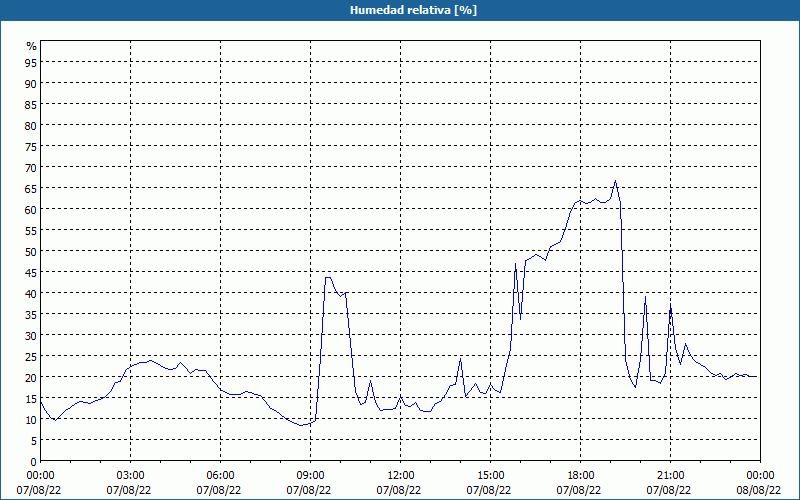
Task: Choose the 35 humidity axis label
Action: [x=31, y=314]
